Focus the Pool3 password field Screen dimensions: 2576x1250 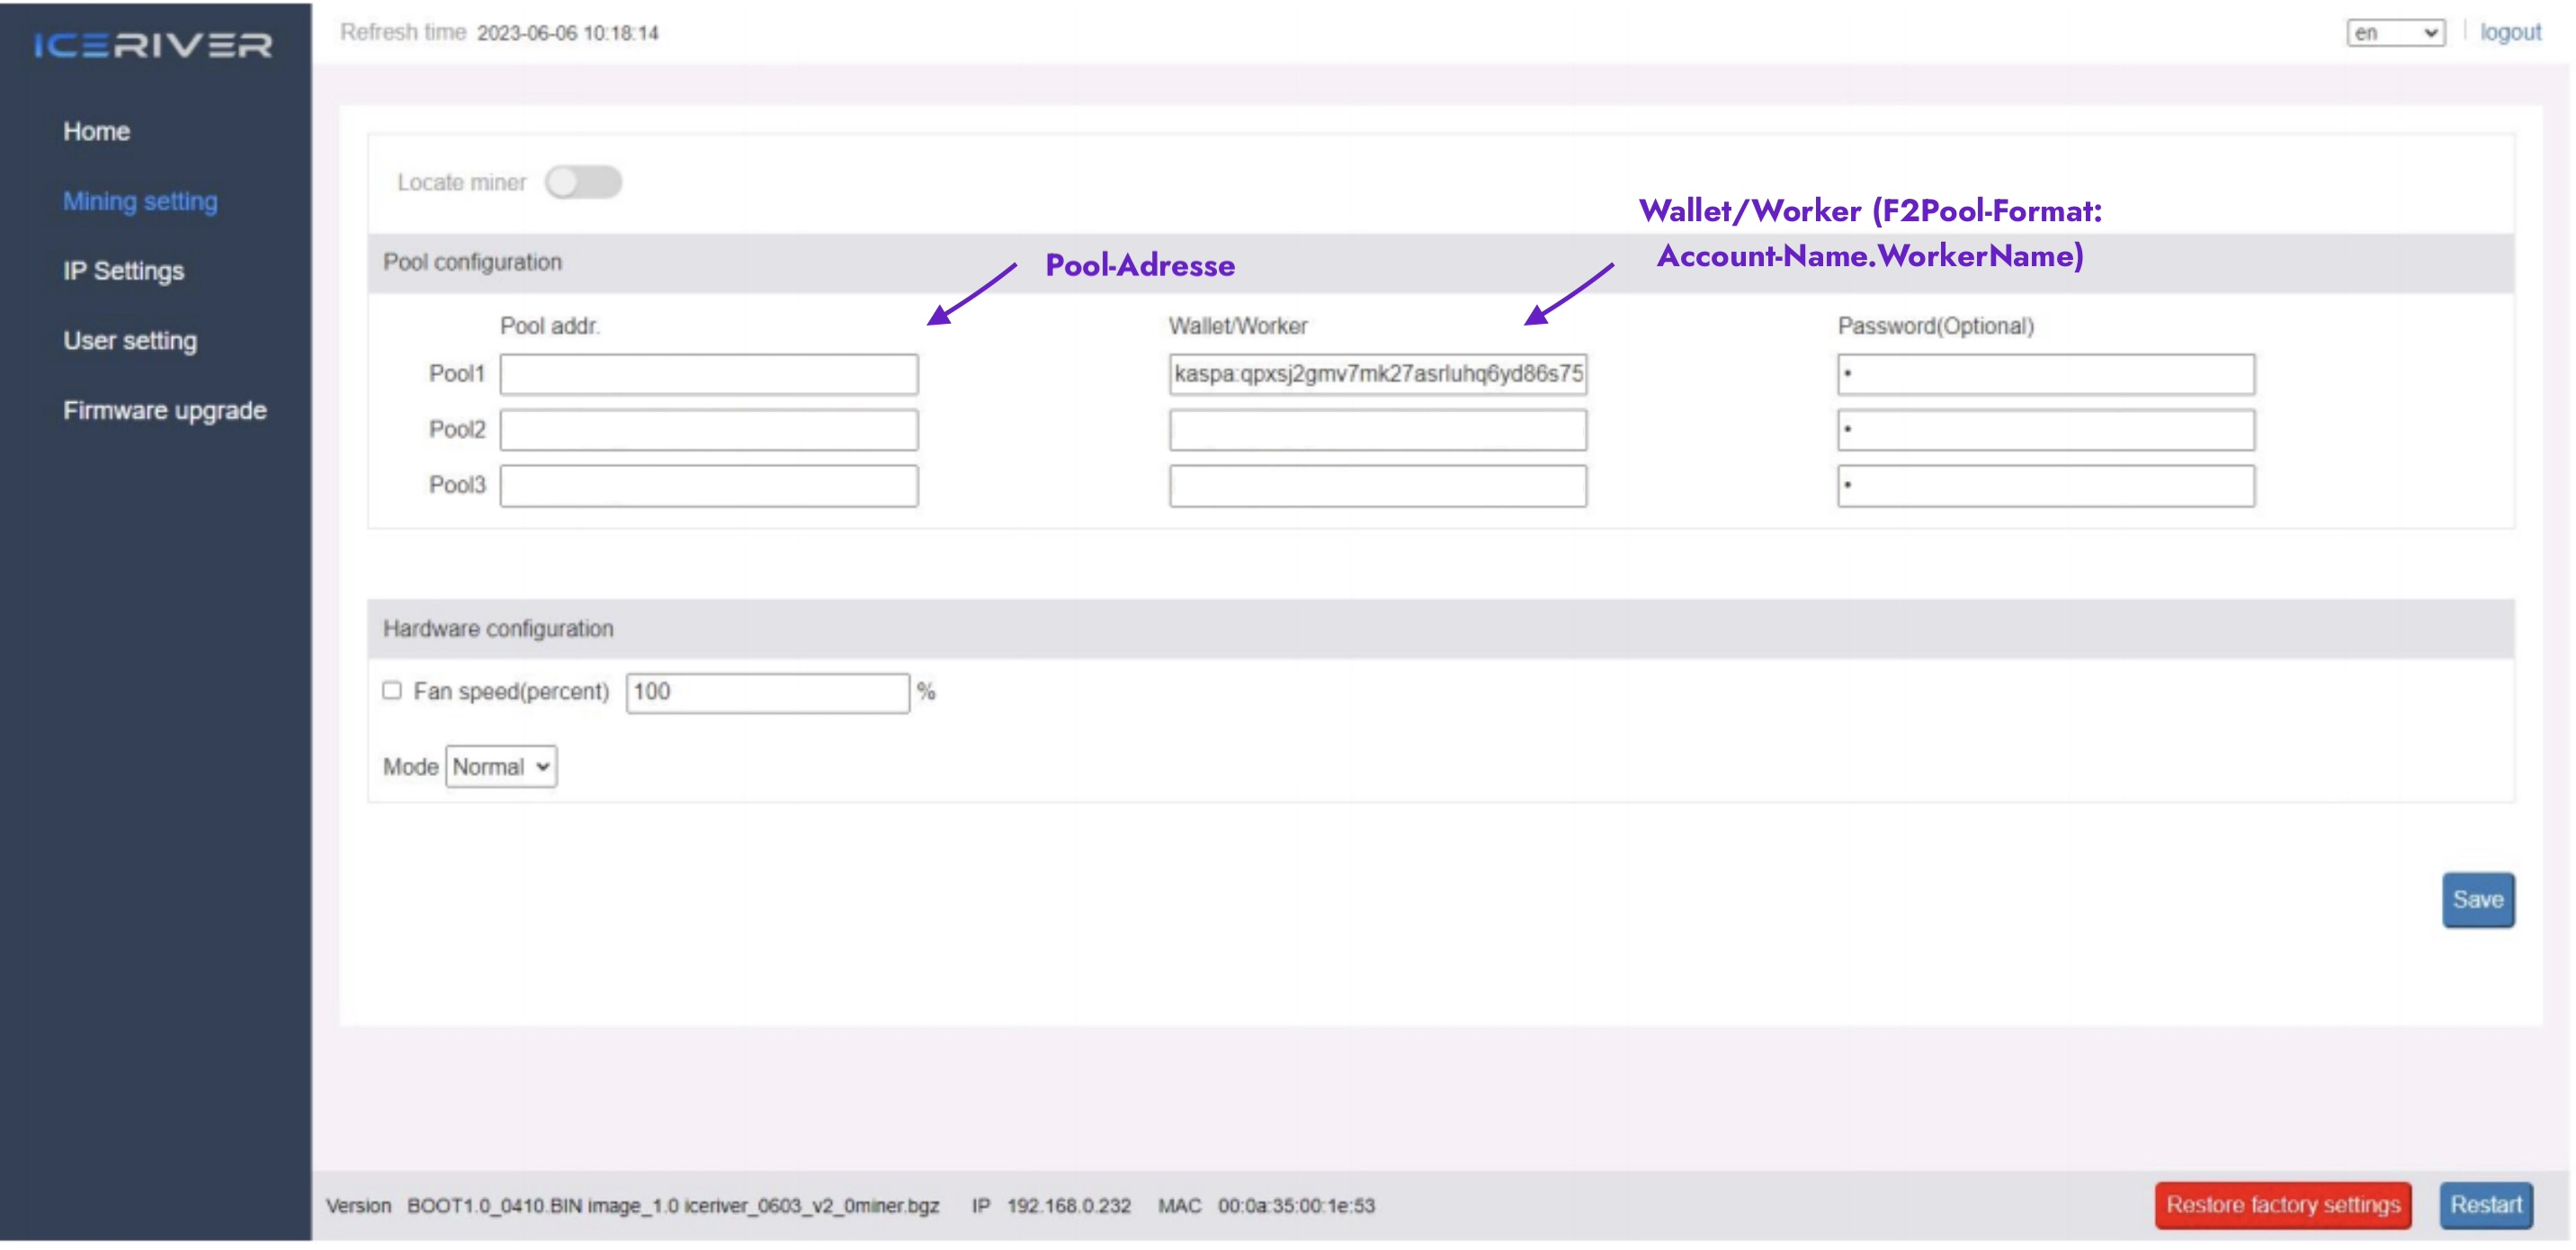(x=2046, y=486)
